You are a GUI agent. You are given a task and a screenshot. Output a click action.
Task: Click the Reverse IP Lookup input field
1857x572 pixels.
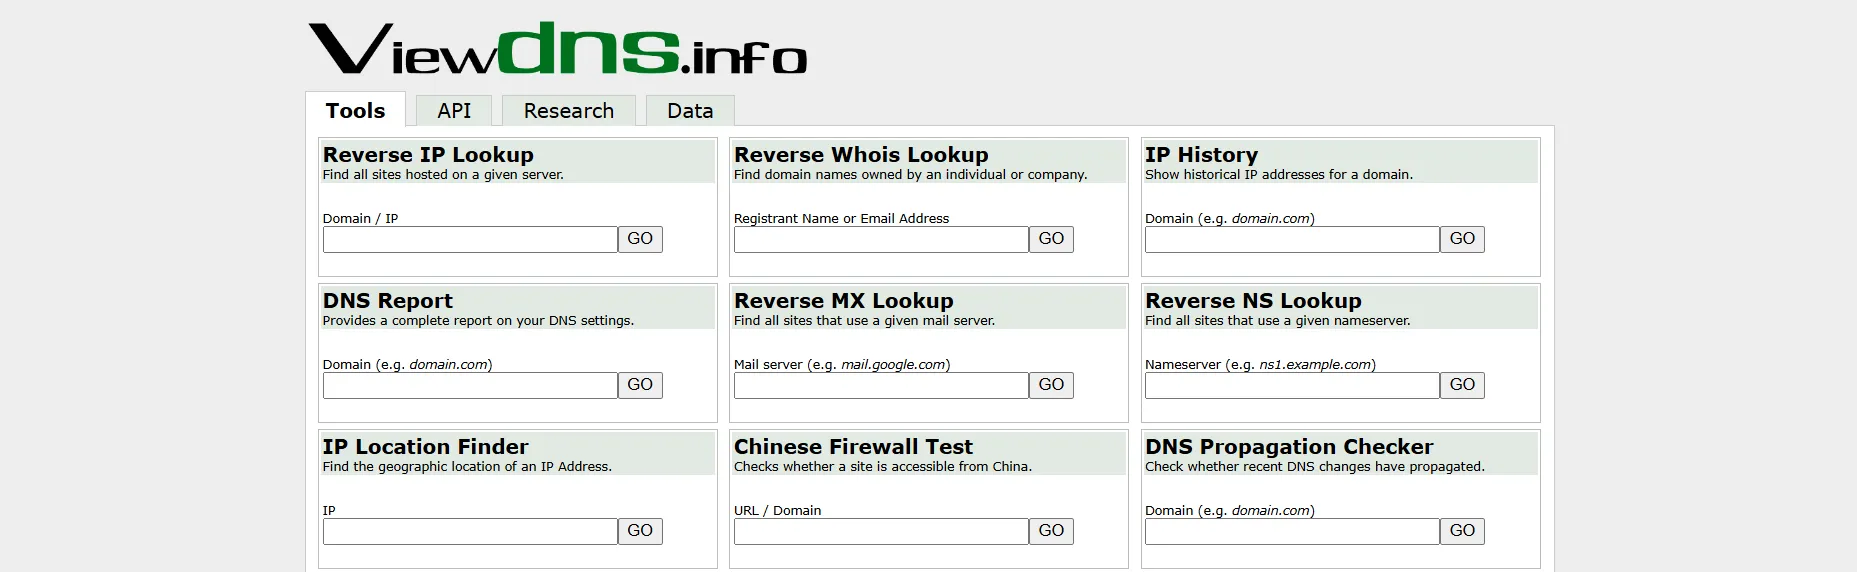point(470,239)
